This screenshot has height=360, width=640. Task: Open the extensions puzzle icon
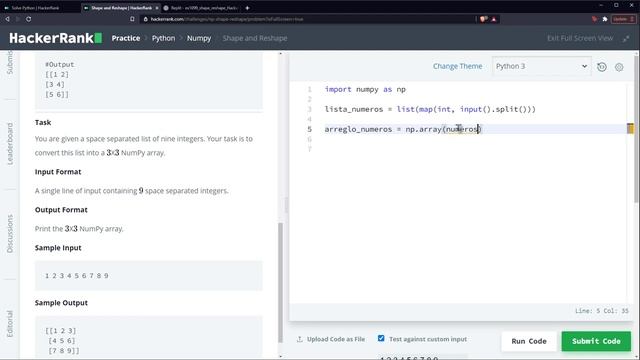click(605, 19)
